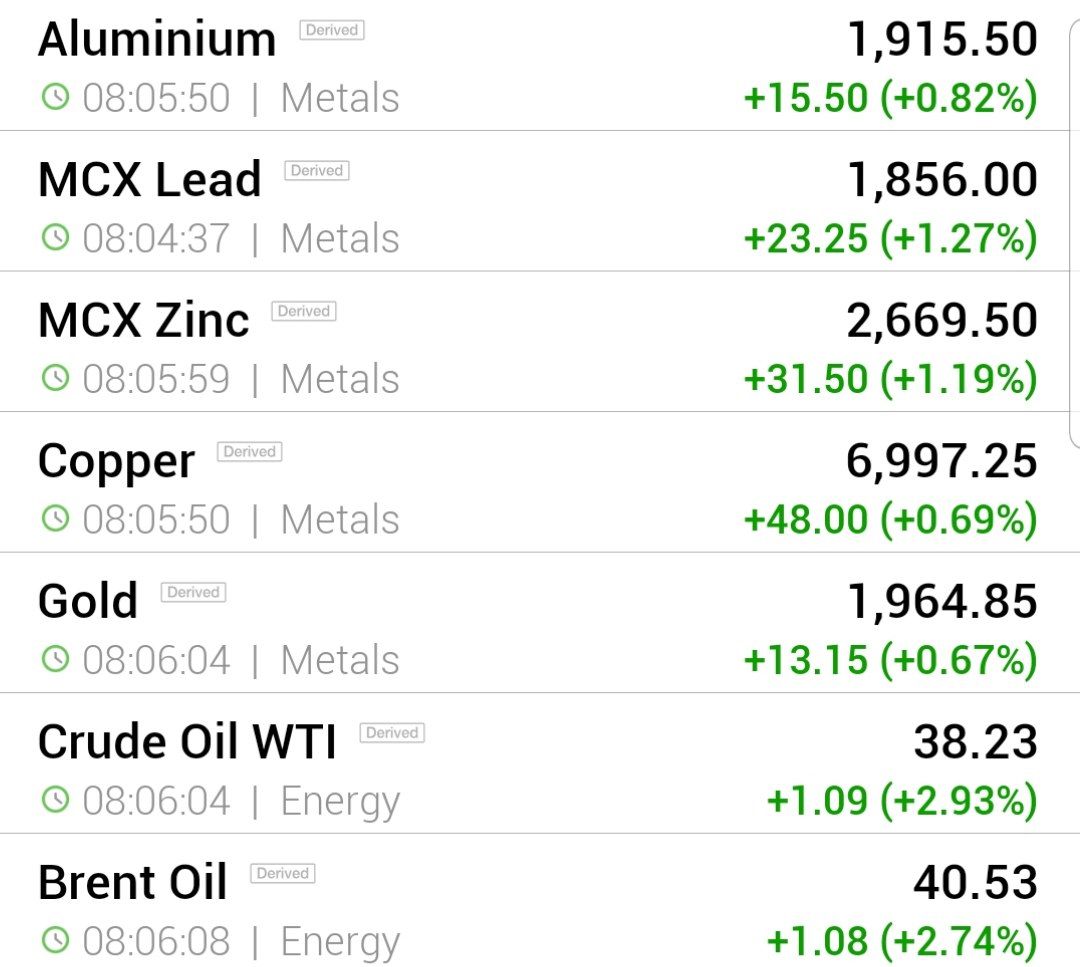Viewport: 1080px width, 967px height.
Task: Tap the Derived badge beside Crude Oil WTI
Action: [x=392, y=733]
